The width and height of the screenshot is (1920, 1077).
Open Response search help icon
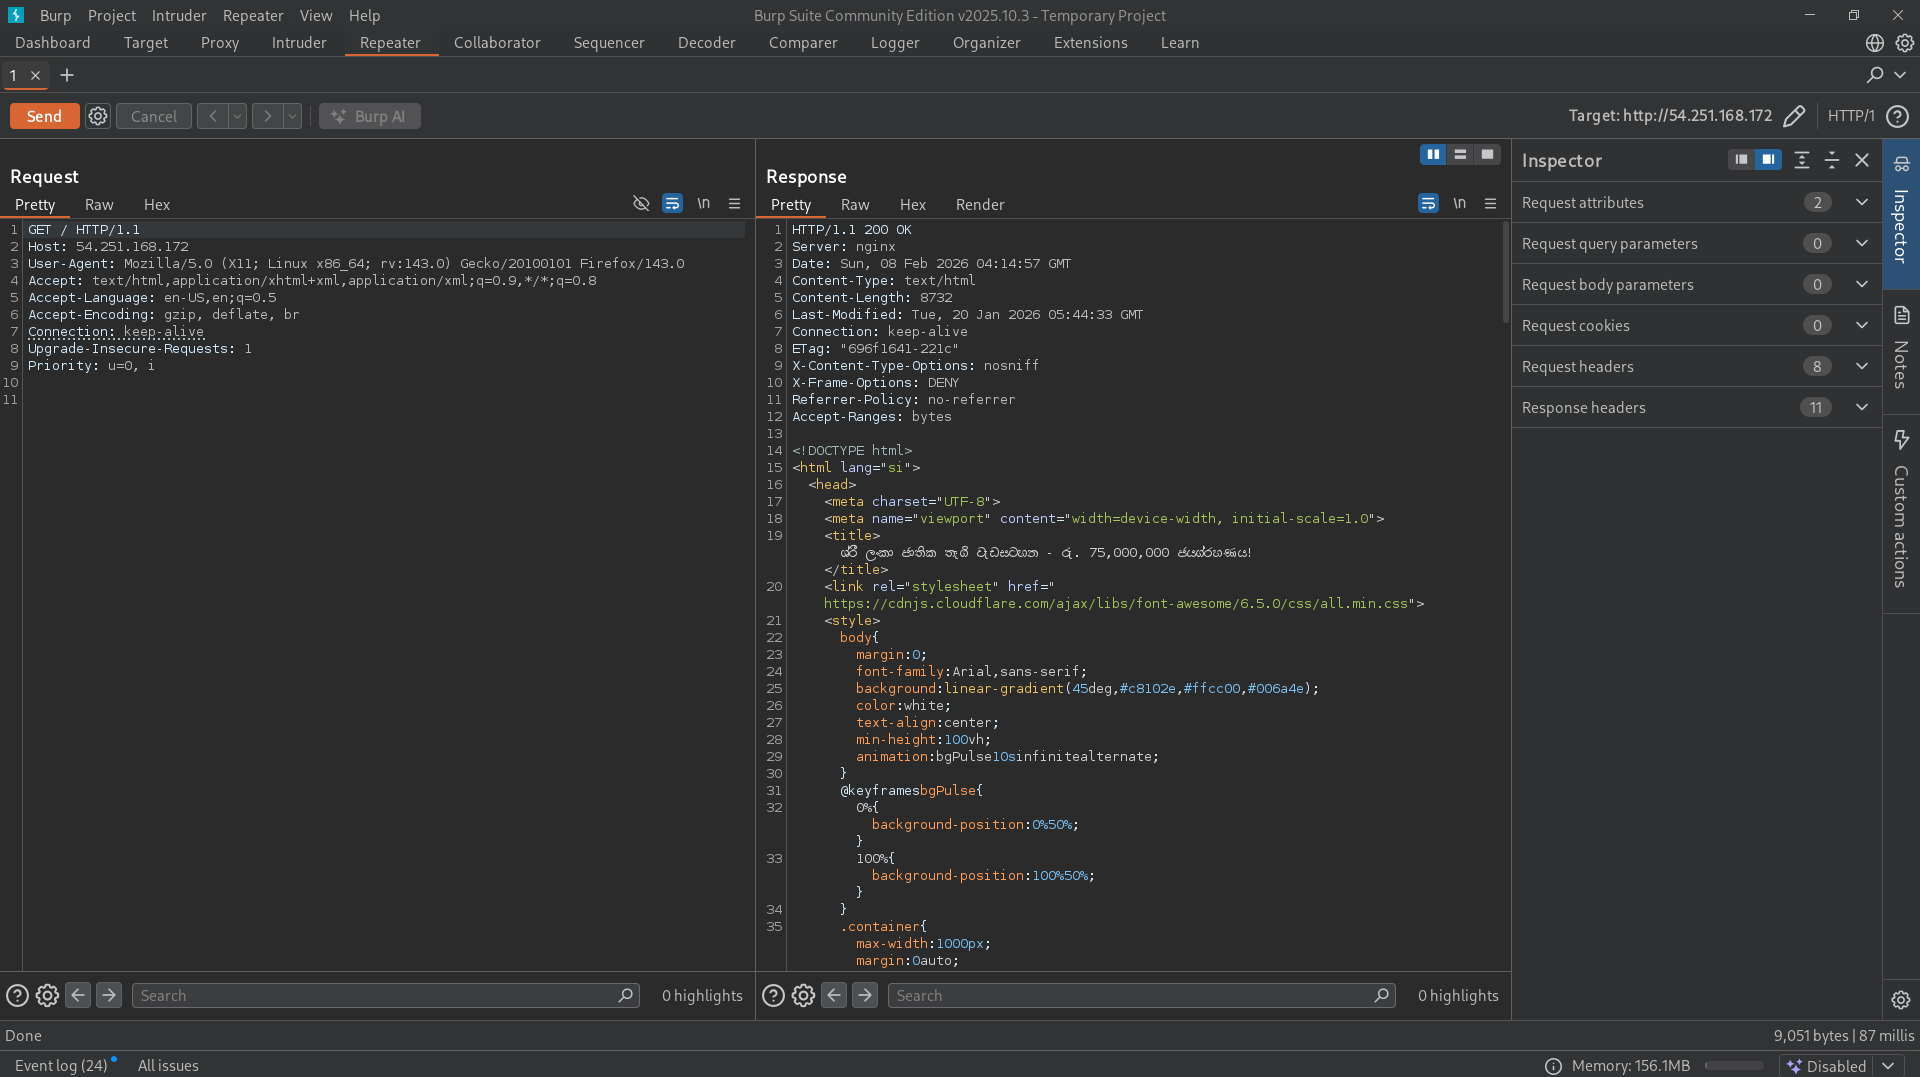coord(773,995)
